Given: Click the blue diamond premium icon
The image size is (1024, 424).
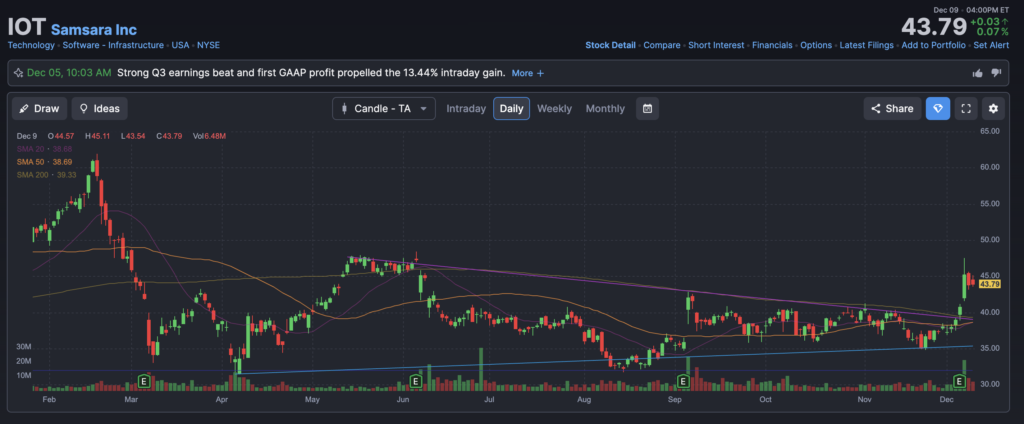Looking at the screenshot, I should click(937, 108).
